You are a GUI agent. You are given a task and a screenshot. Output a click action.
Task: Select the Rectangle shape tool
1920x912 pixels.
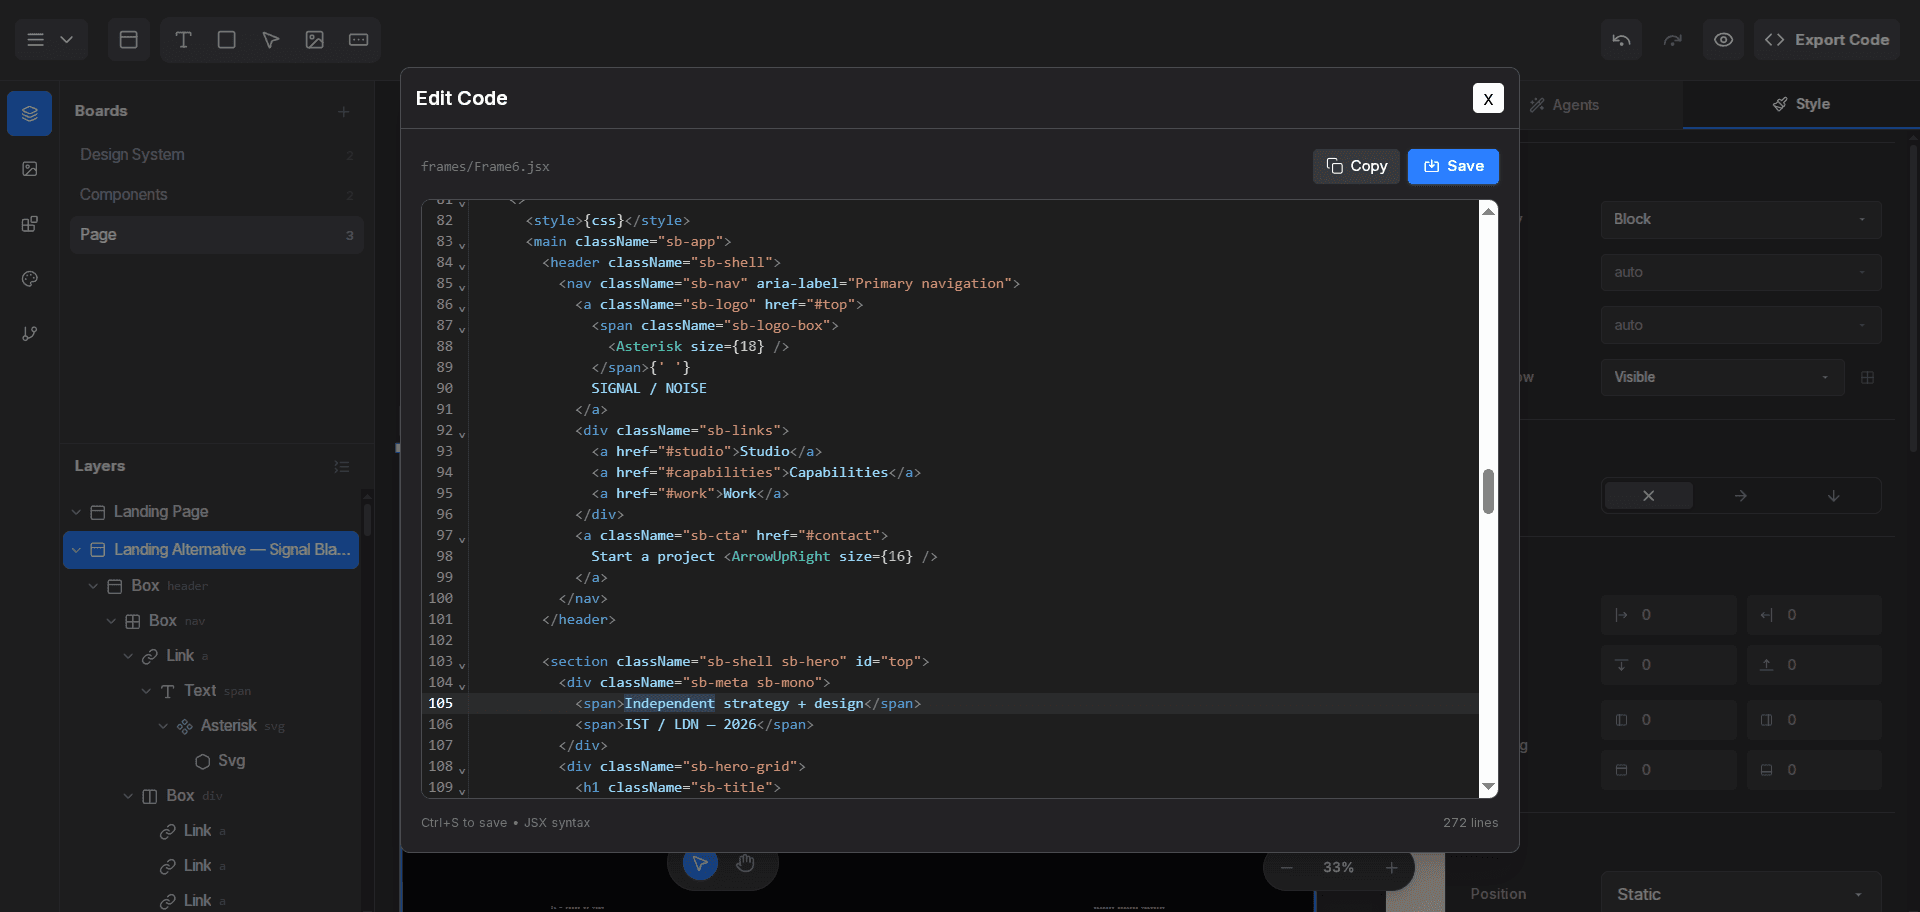click(x=227, y=40)
